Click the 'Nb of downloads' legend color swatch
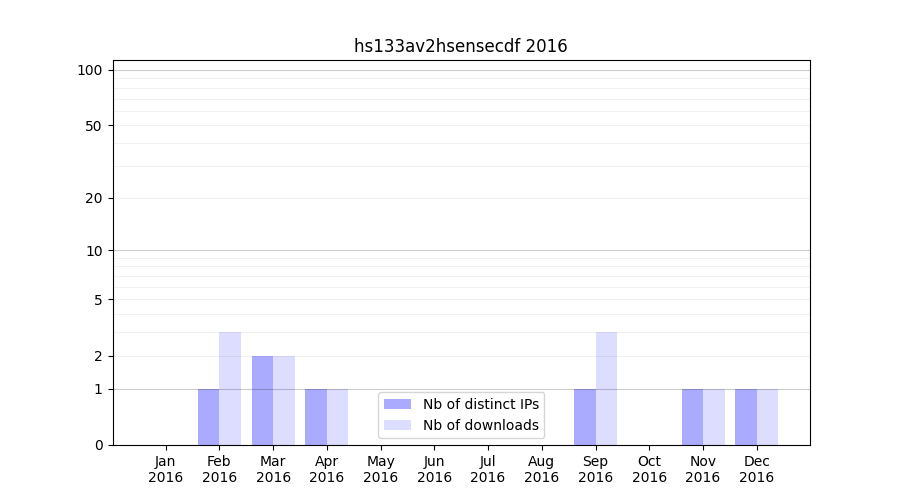This screenshot has height=500, width=900. pyautogui.click(x=397, y=425)
